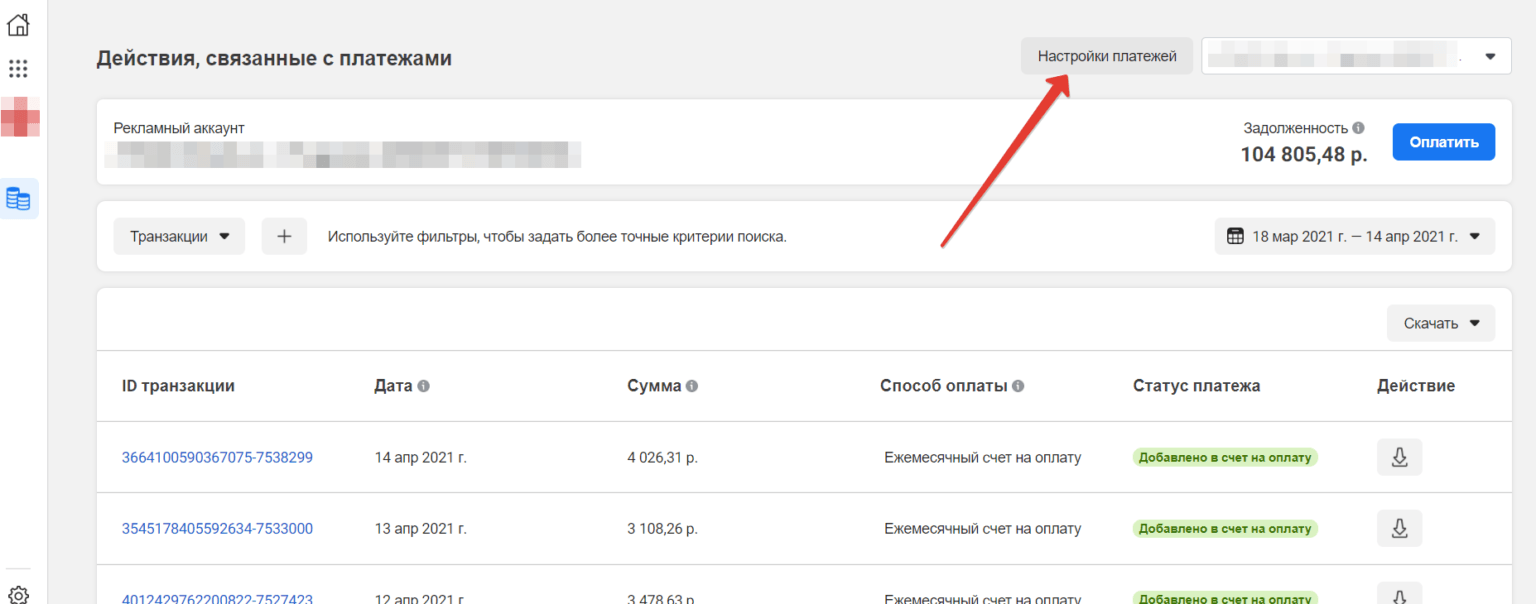
Task: Click the status badge in the 14 апр row
Action: (1225, 457)
